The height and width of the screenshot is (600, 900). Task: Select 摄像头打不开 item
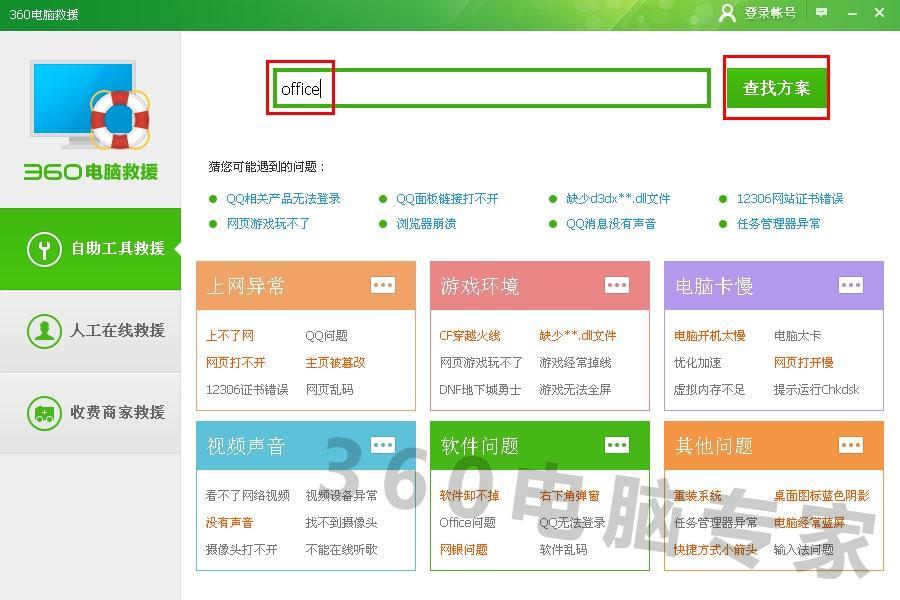[241, 549]
